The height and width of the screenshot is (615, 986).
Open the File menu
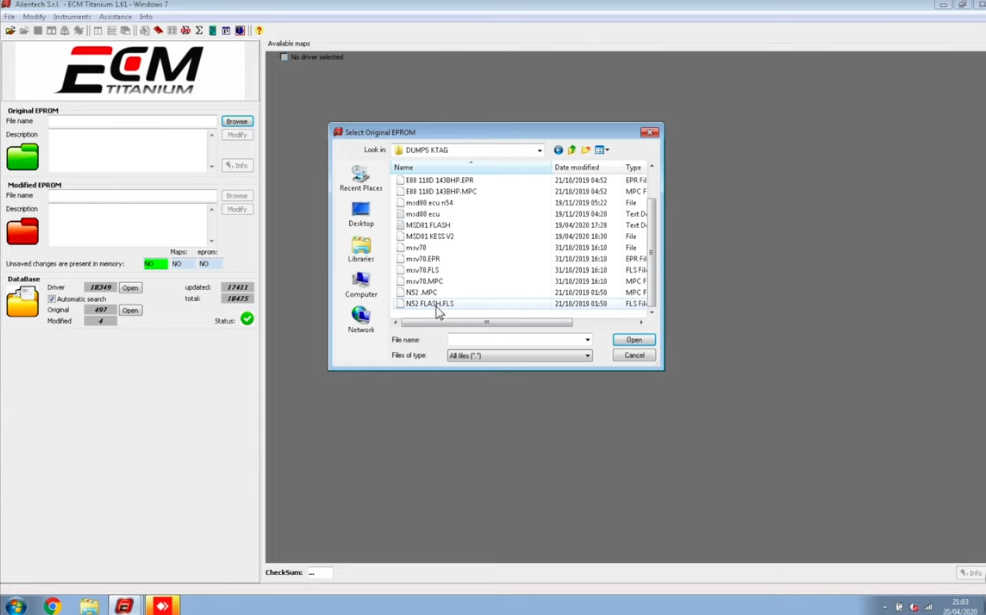tap(9, 17)
